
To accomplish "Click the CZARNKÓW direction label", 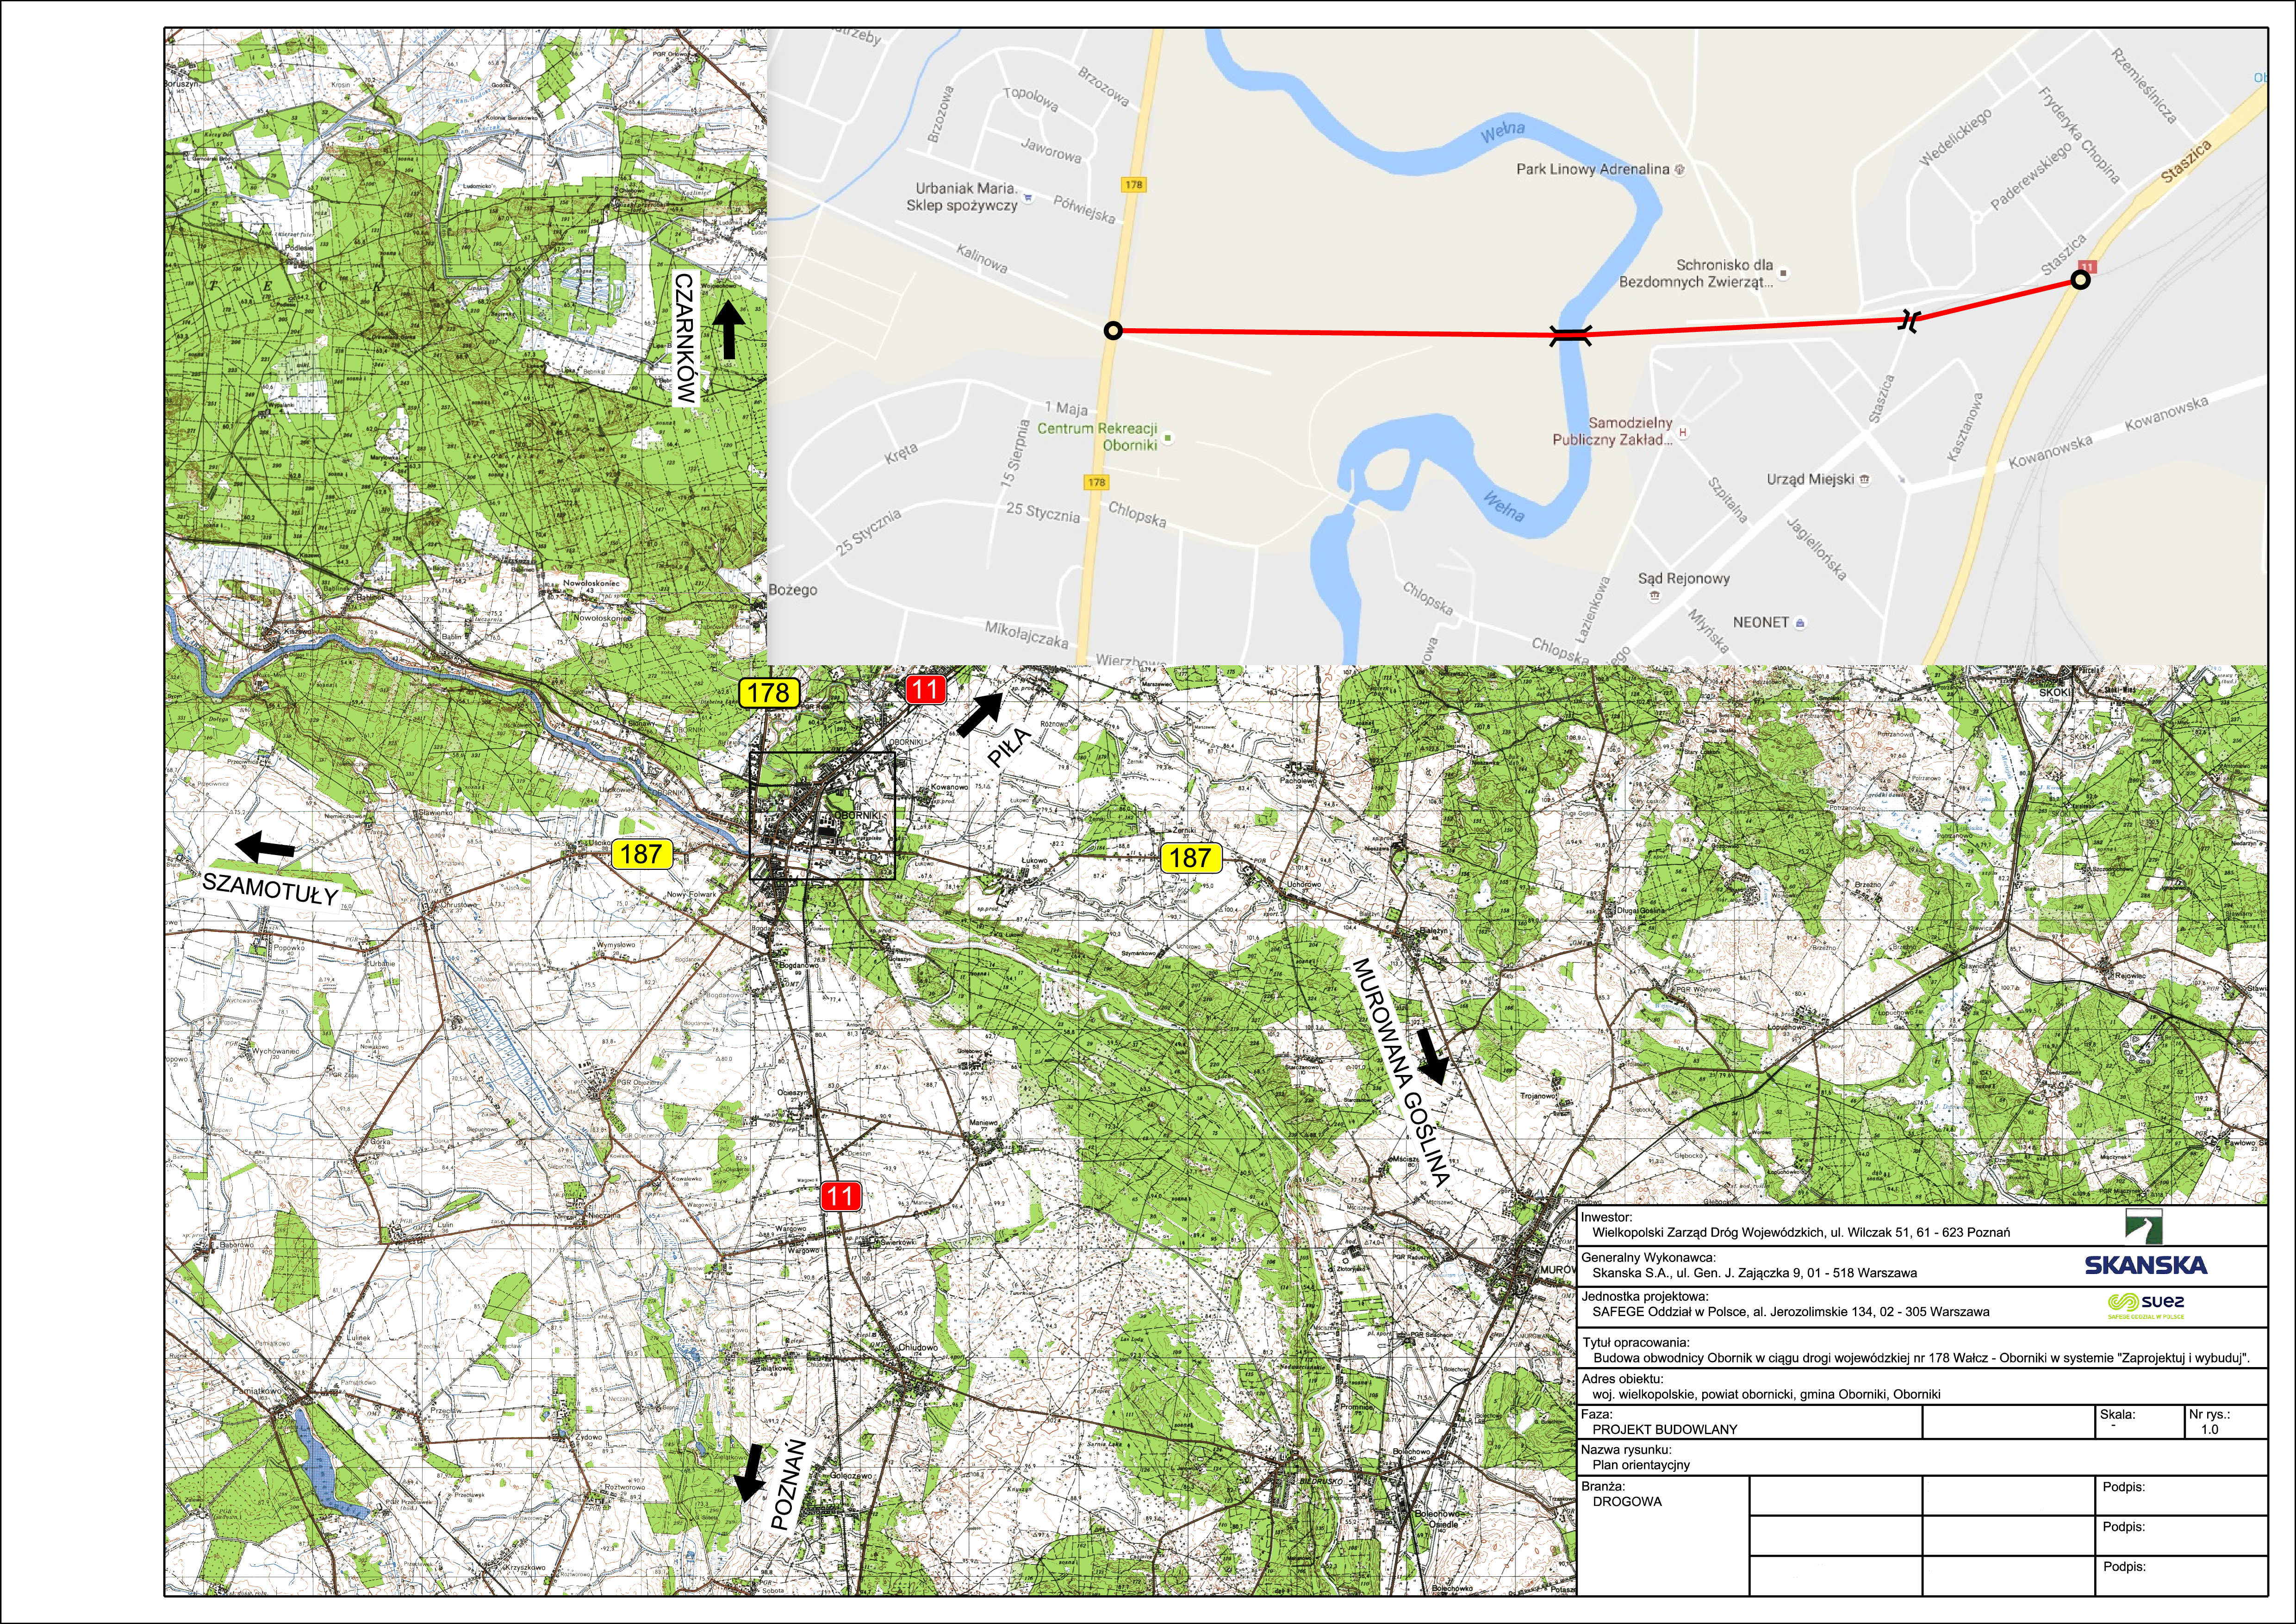I will tap(685, 338).
